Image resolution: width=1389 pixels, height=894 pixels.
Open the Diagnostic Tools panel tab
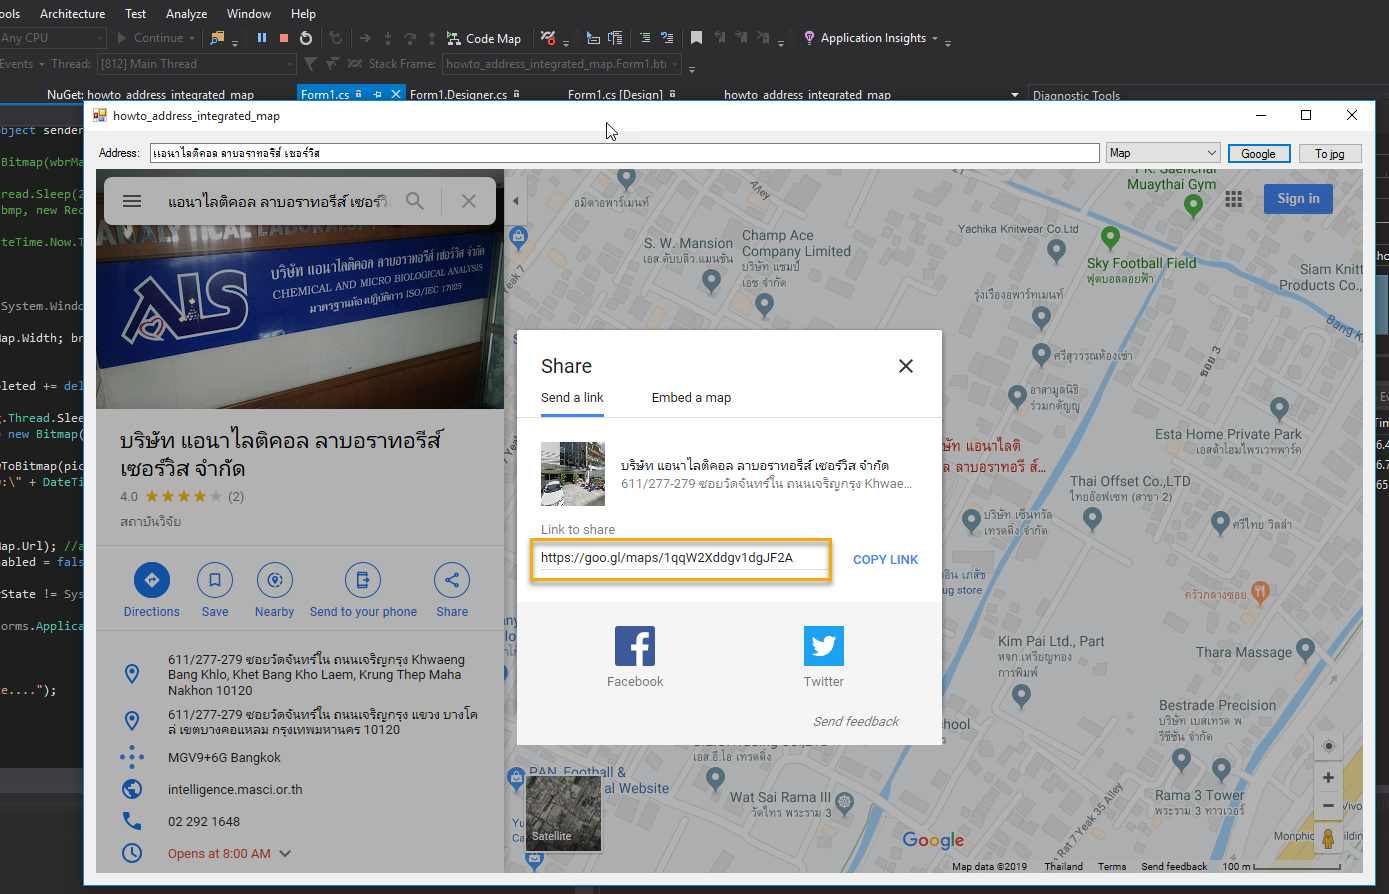1076,95
